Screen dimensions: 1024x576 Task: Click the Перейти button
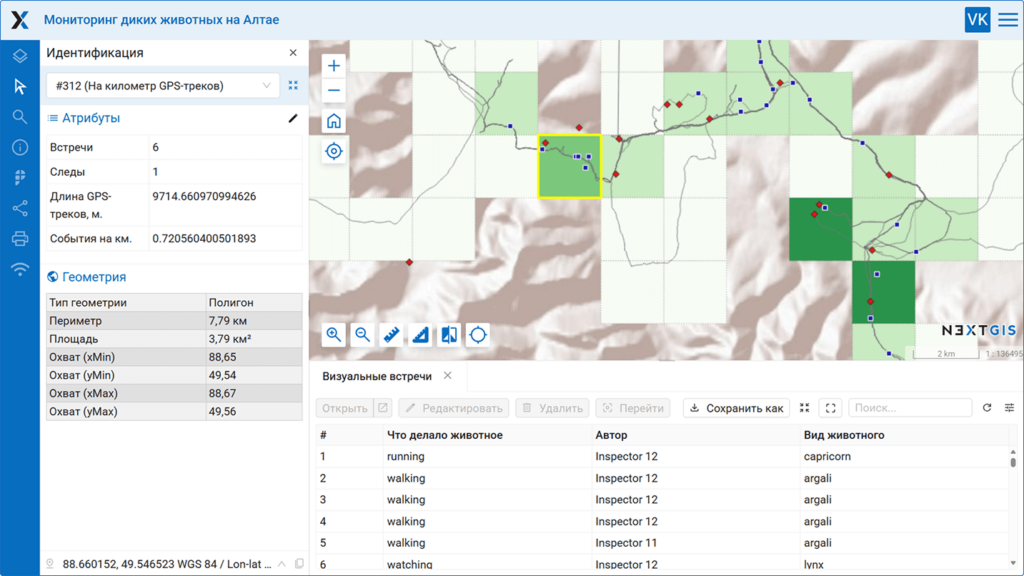click(x=633, y=408)
